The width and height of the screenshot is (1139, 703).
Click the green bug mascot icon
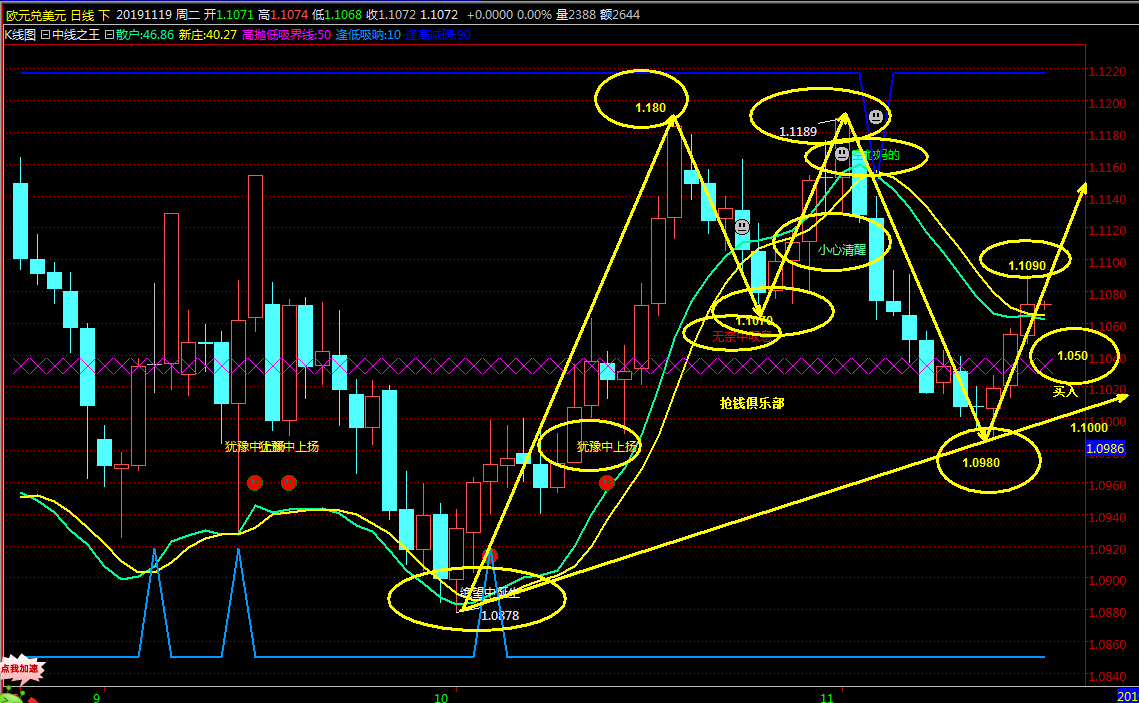tap(13, 695)
